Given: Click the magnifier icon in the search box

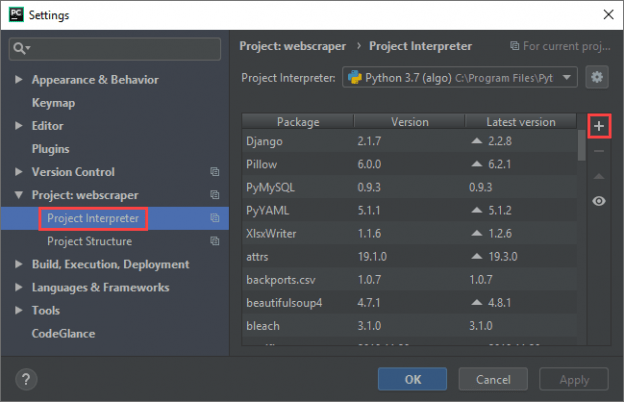Looking at the screenshot, I should point(20,49).
